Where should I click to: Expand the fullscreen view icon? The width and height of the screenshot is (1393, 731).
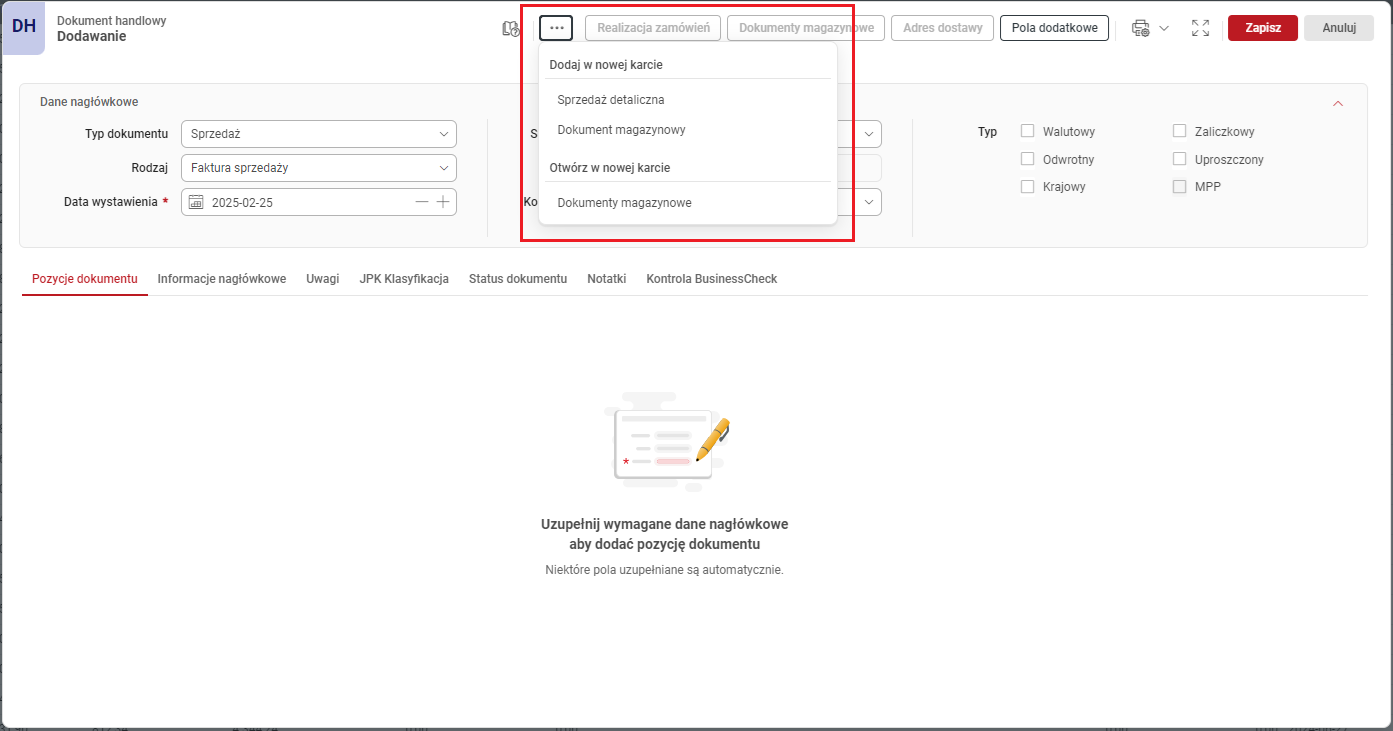click(1200, 28)
